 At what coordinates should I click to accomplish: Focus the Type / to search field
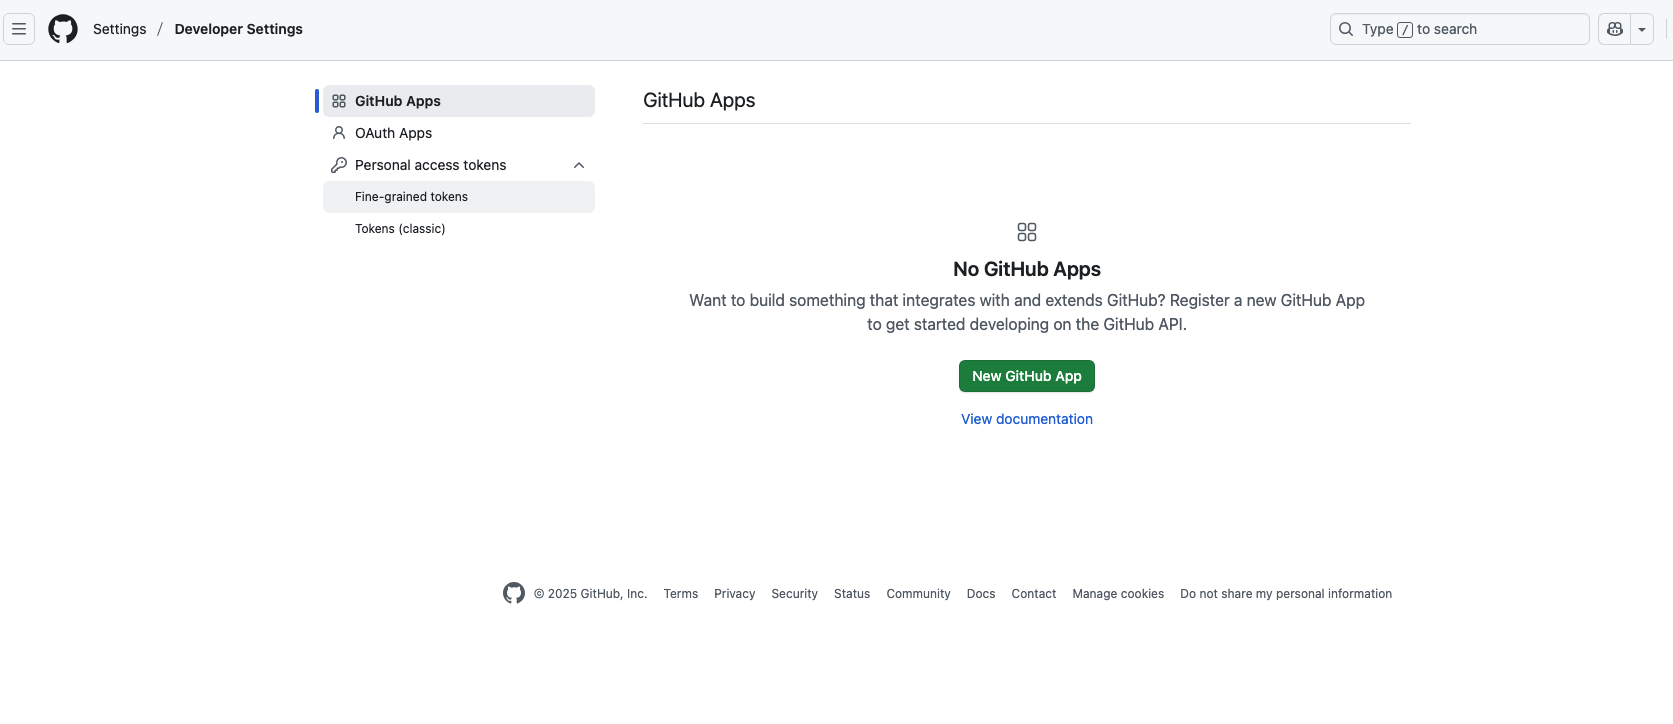coord(1459,29)
